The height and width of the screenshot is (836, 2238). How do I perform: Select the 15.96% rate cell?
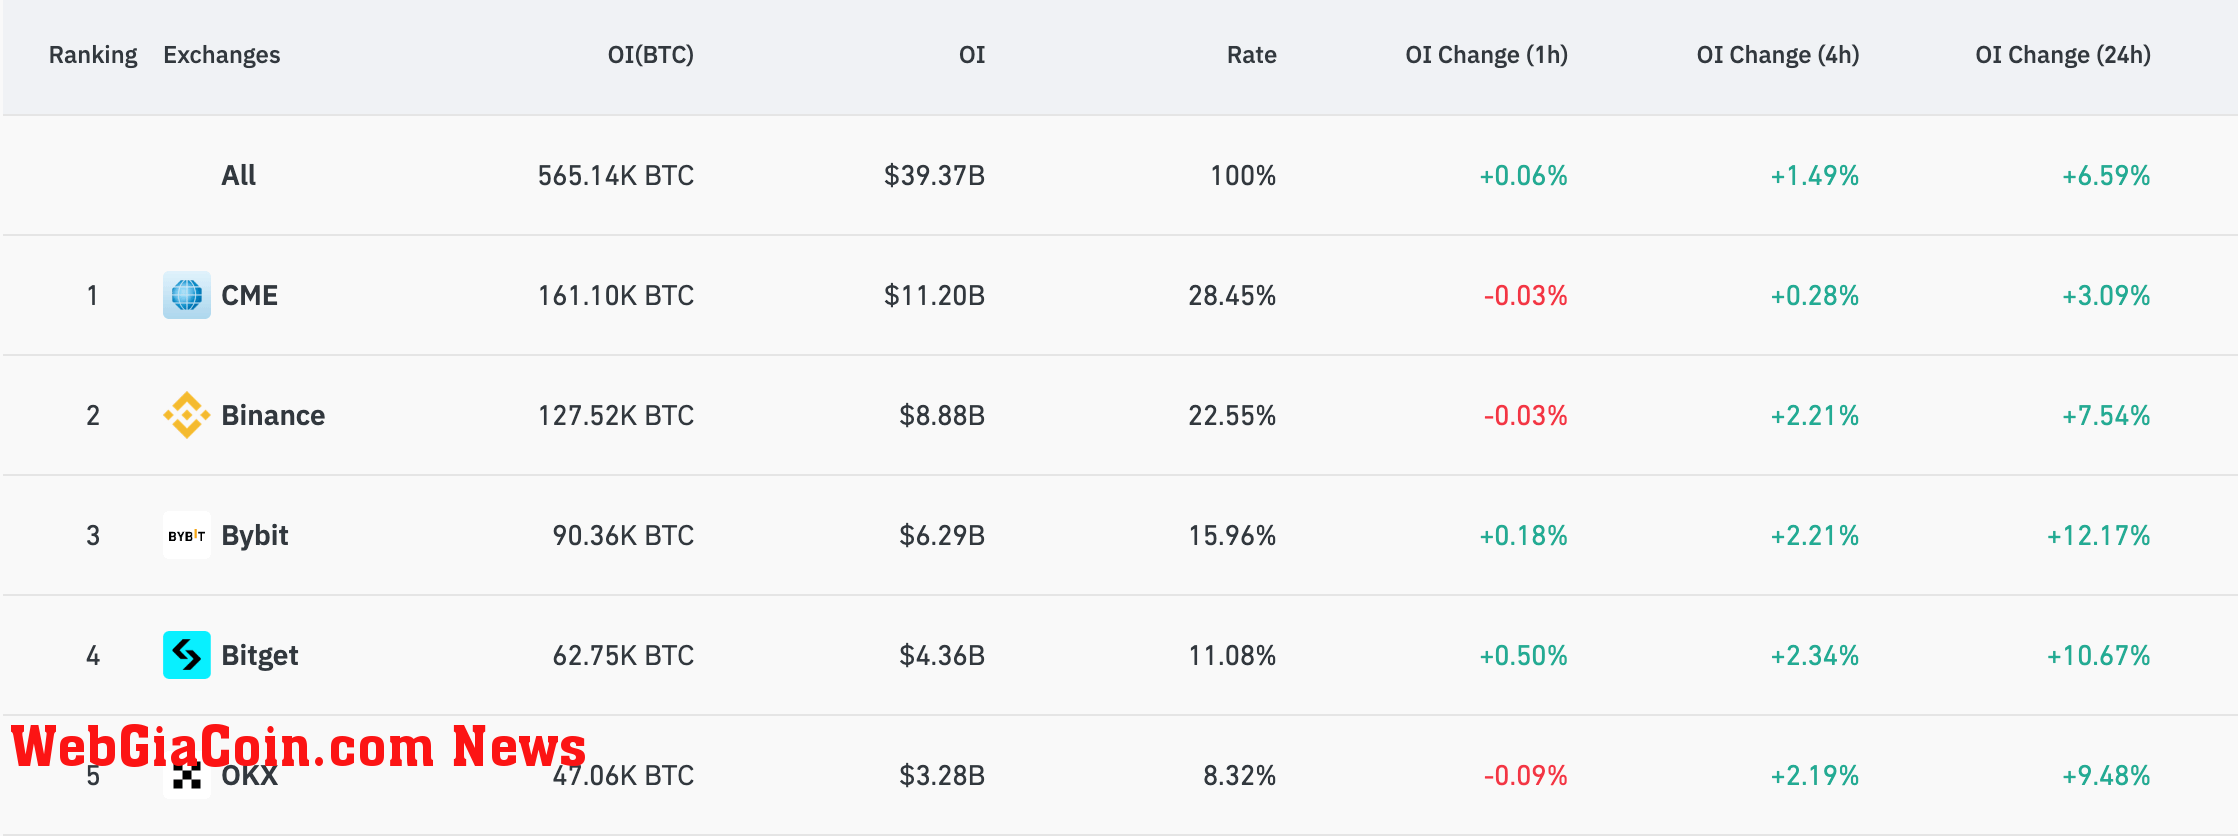click(1232, 535)
